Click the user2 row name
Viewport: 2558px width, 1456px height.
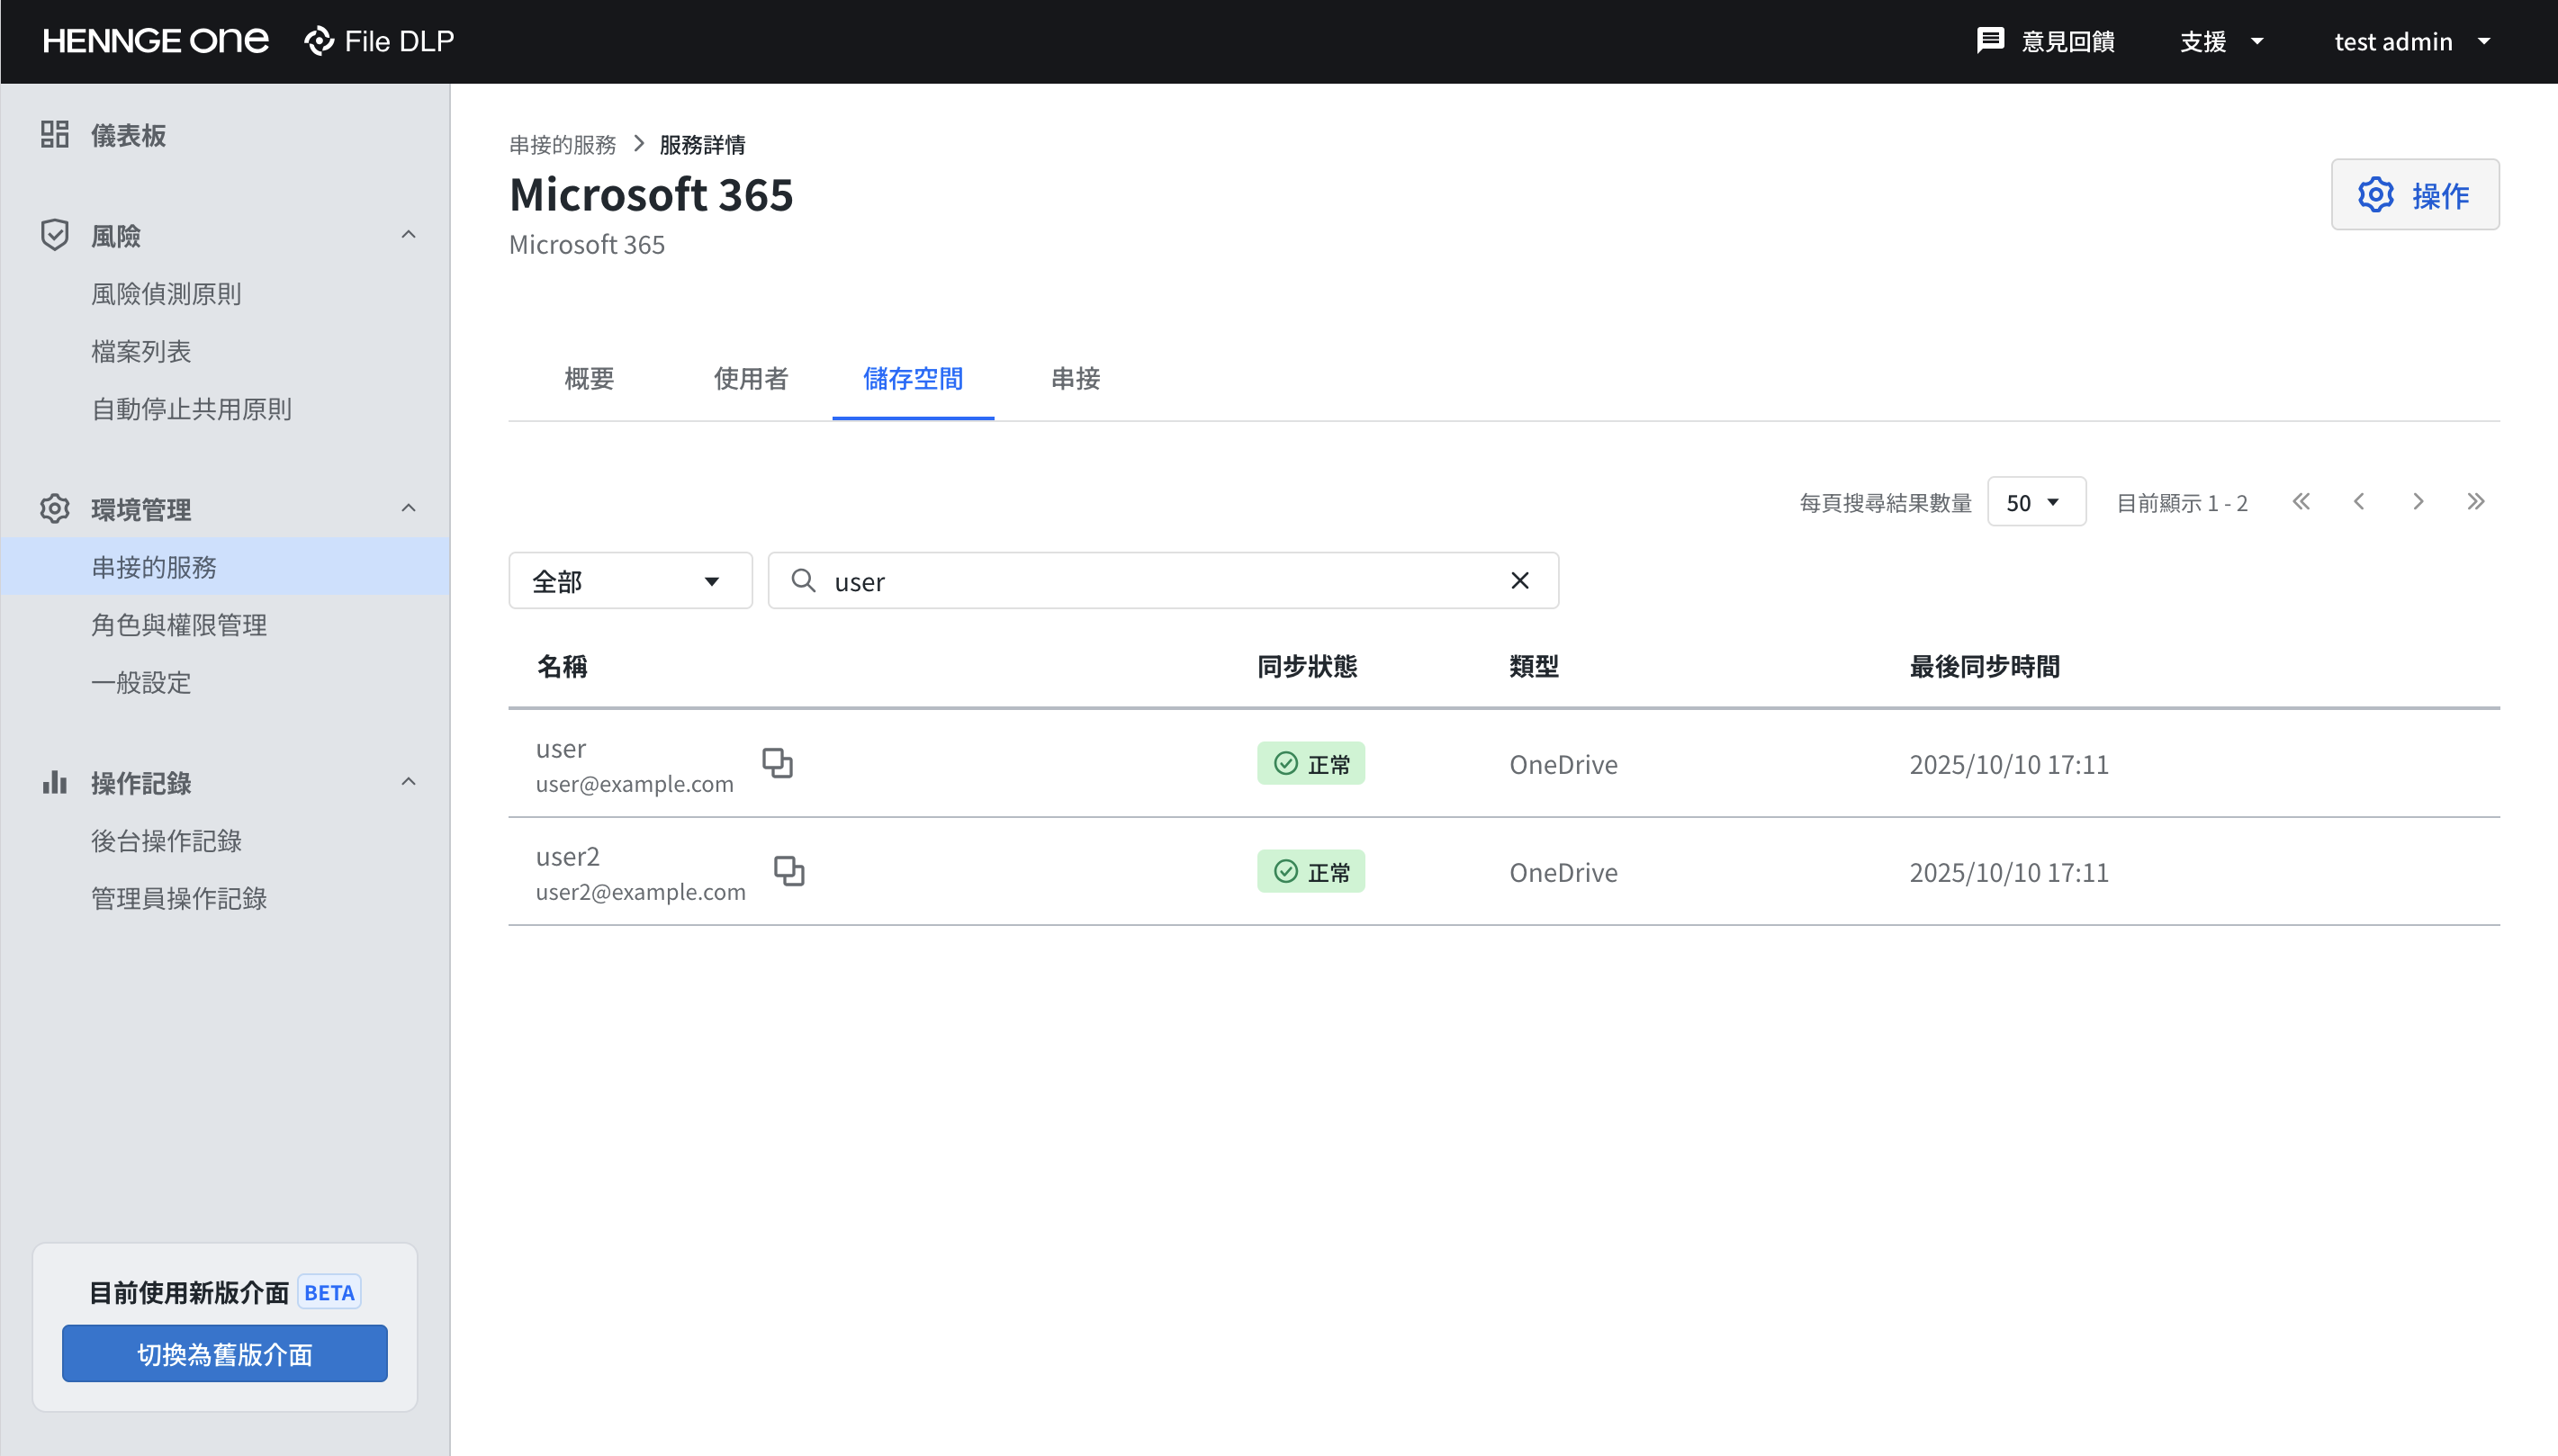[x=568, y=857]
